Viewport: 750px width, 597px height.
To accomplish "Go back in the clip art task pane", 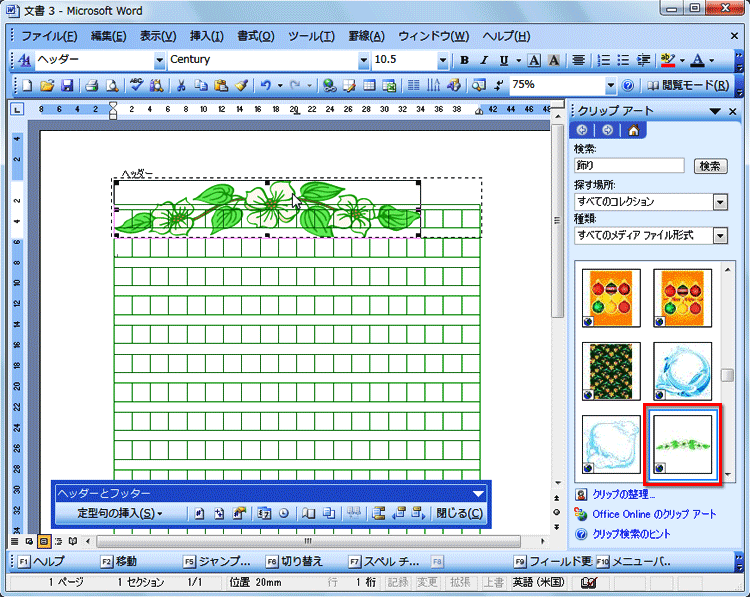I will 582,130.
